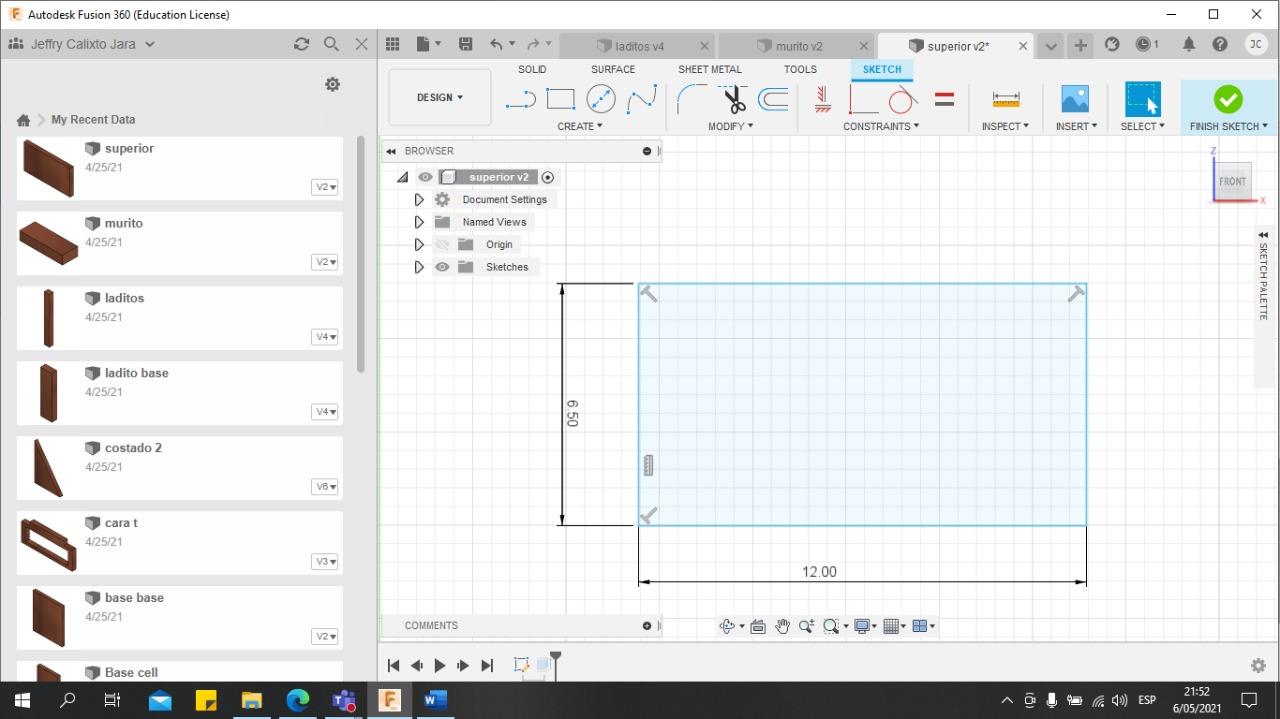Open version dropdown for murito
Screen dimensions: 1280x719
pos(325,262)
